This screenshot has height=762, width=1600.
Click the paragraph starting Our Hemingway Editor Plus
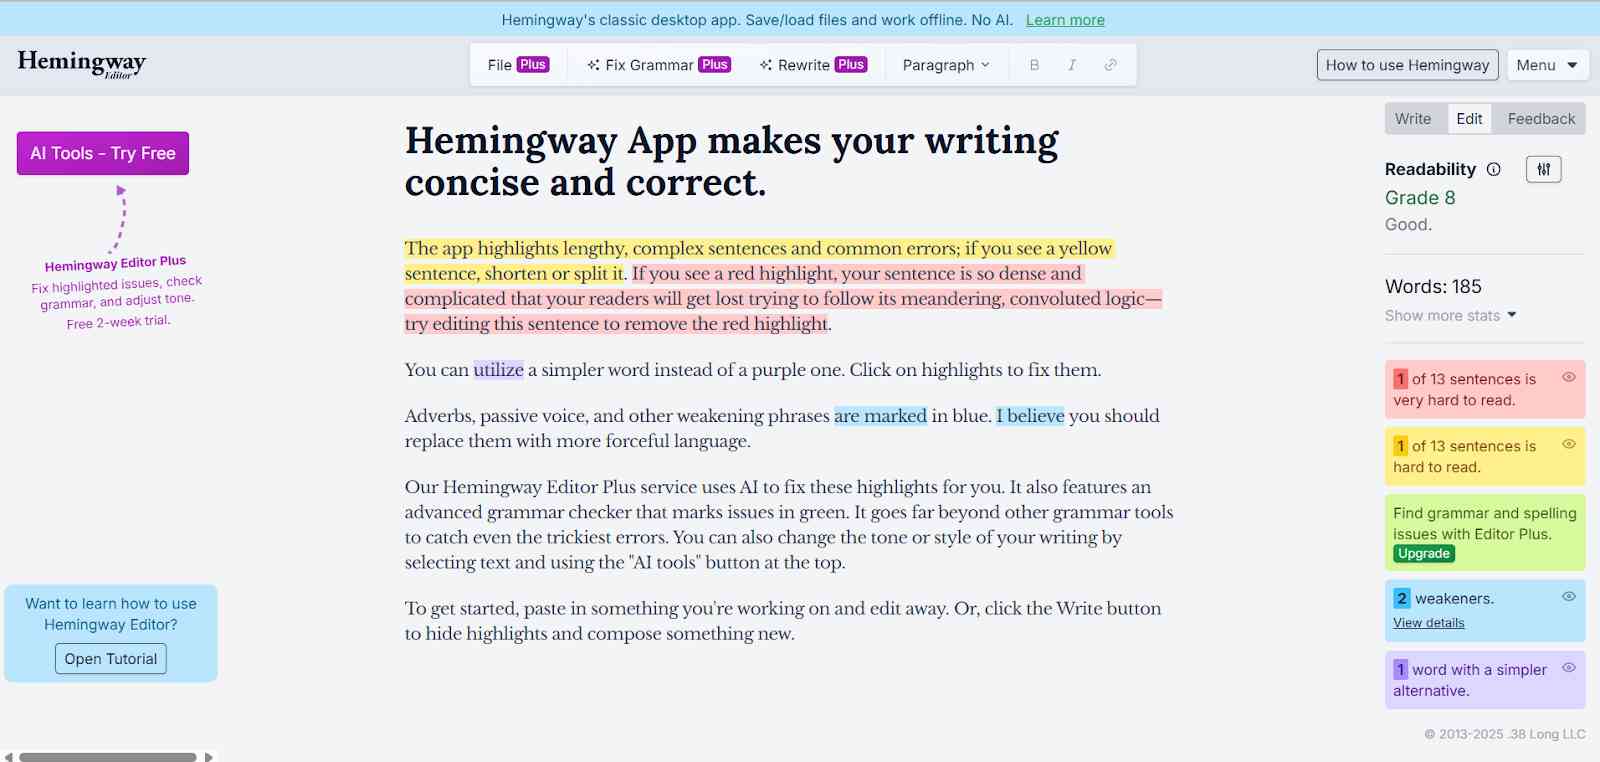[789, 525]
